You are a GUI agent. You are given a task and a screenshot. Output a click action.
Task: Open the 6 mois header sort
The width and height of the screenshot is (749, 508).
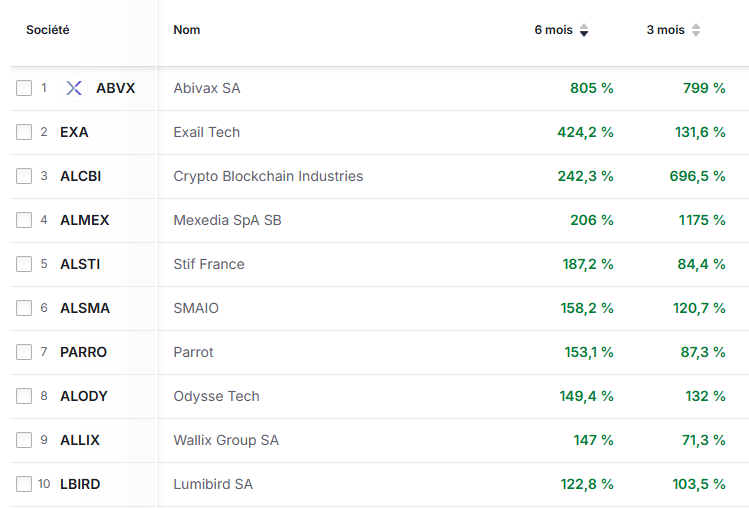pos(554,30)
